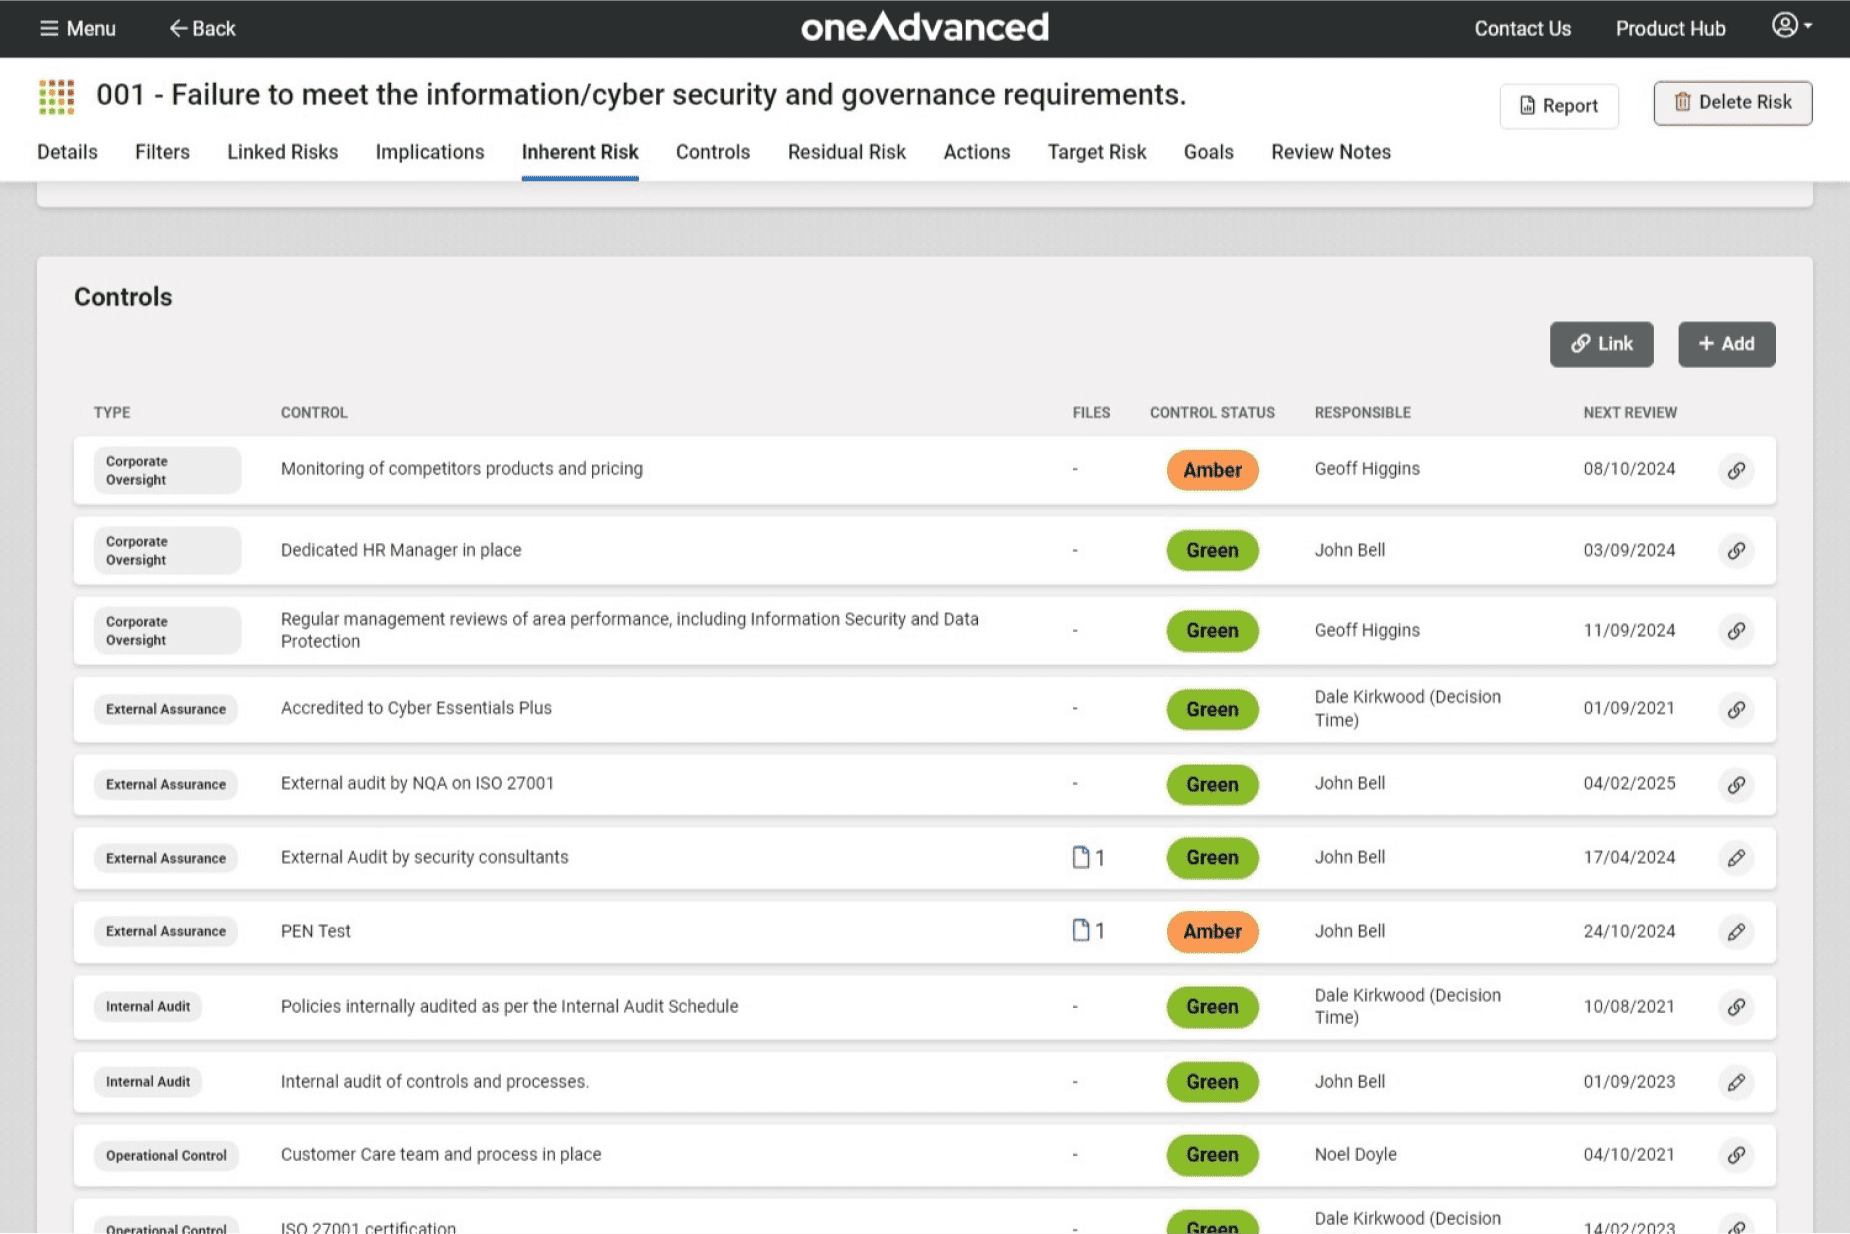Image resolution: width=1850 pixels, height=1234 pixels.
Task: Add a new control
Action: point(1726,344)
